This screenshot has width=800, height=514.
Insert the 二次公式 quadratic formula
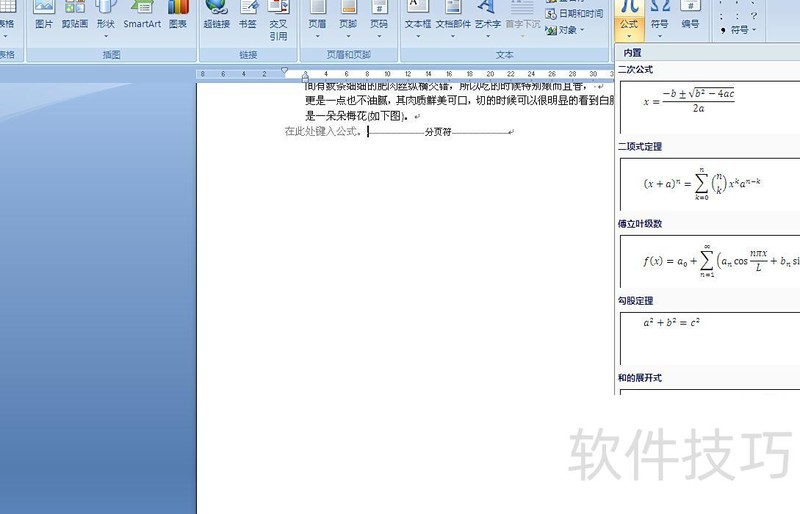point(710,107)
